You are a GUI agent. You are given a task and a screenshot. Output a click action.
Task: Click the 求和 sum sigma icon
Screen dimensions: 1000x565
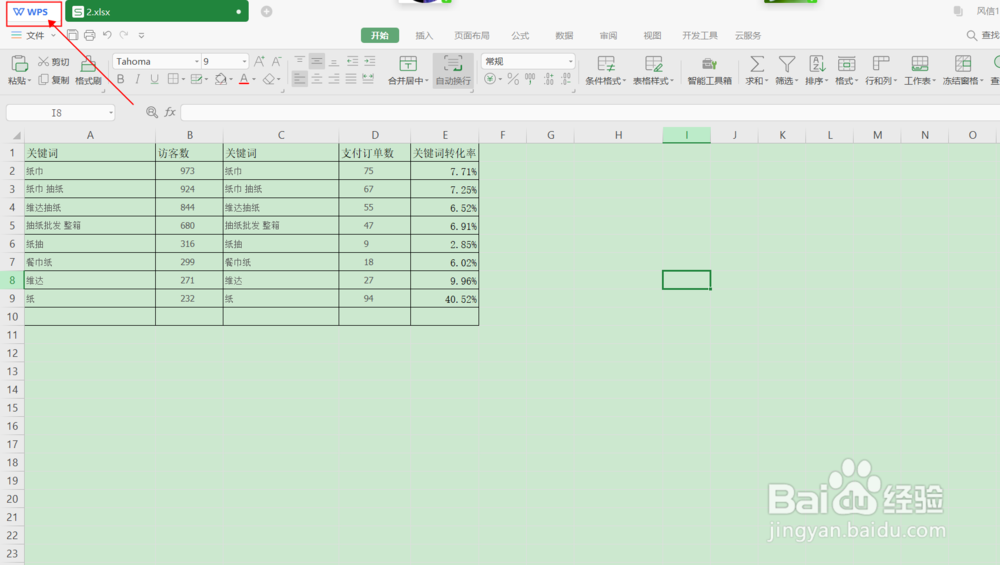(756, 64)
